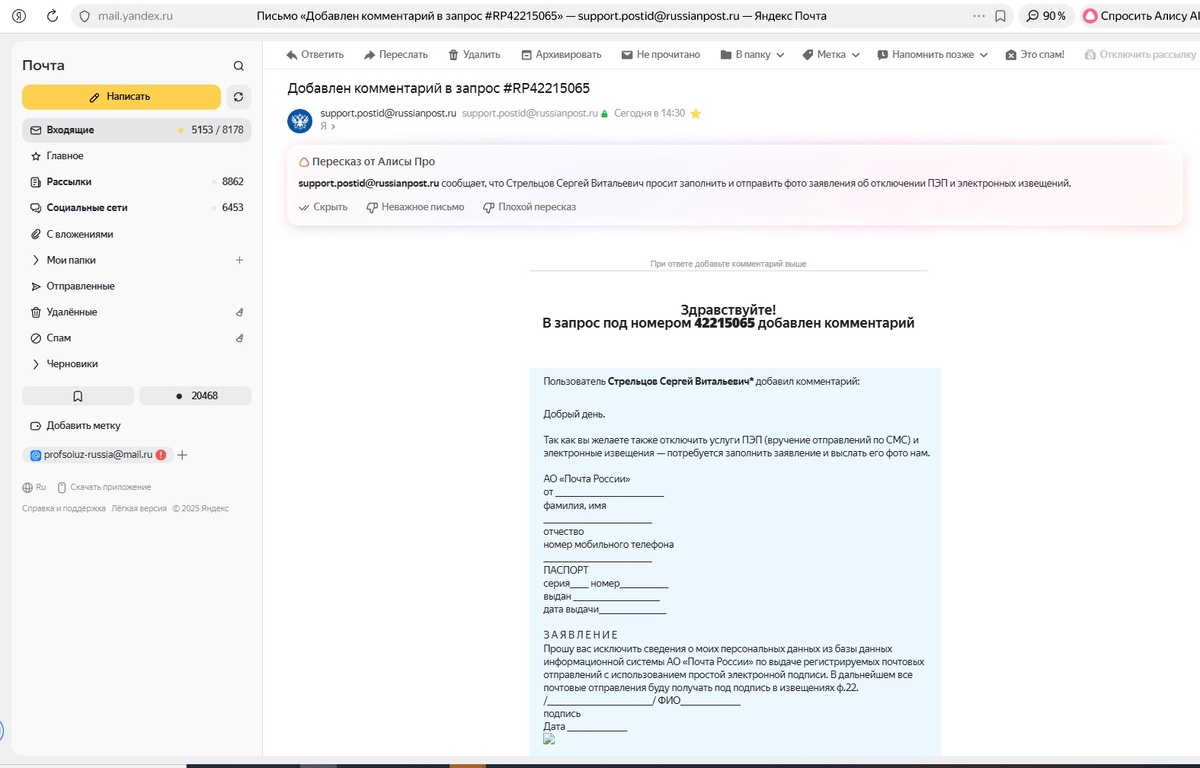Viewport: 1200px width, 768px height.
Task: Click green lock security icon near sender
Action: coord(604,114)
